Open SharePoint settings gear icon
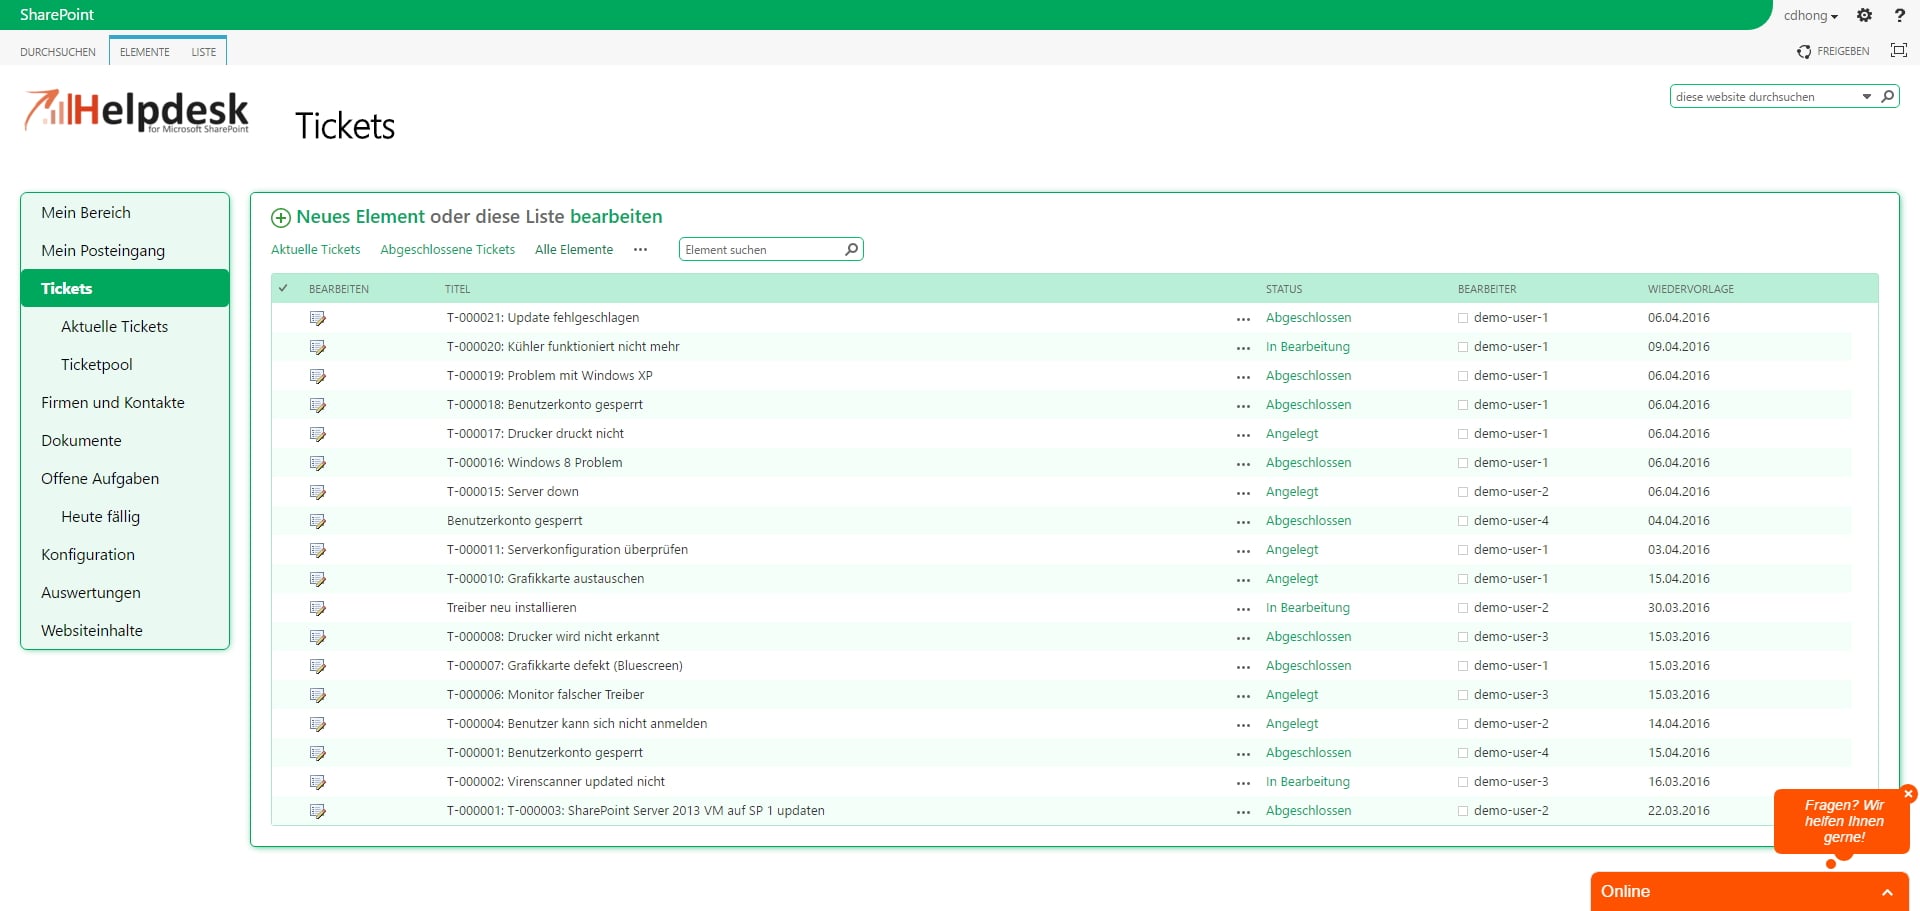 pos(1864,15)
